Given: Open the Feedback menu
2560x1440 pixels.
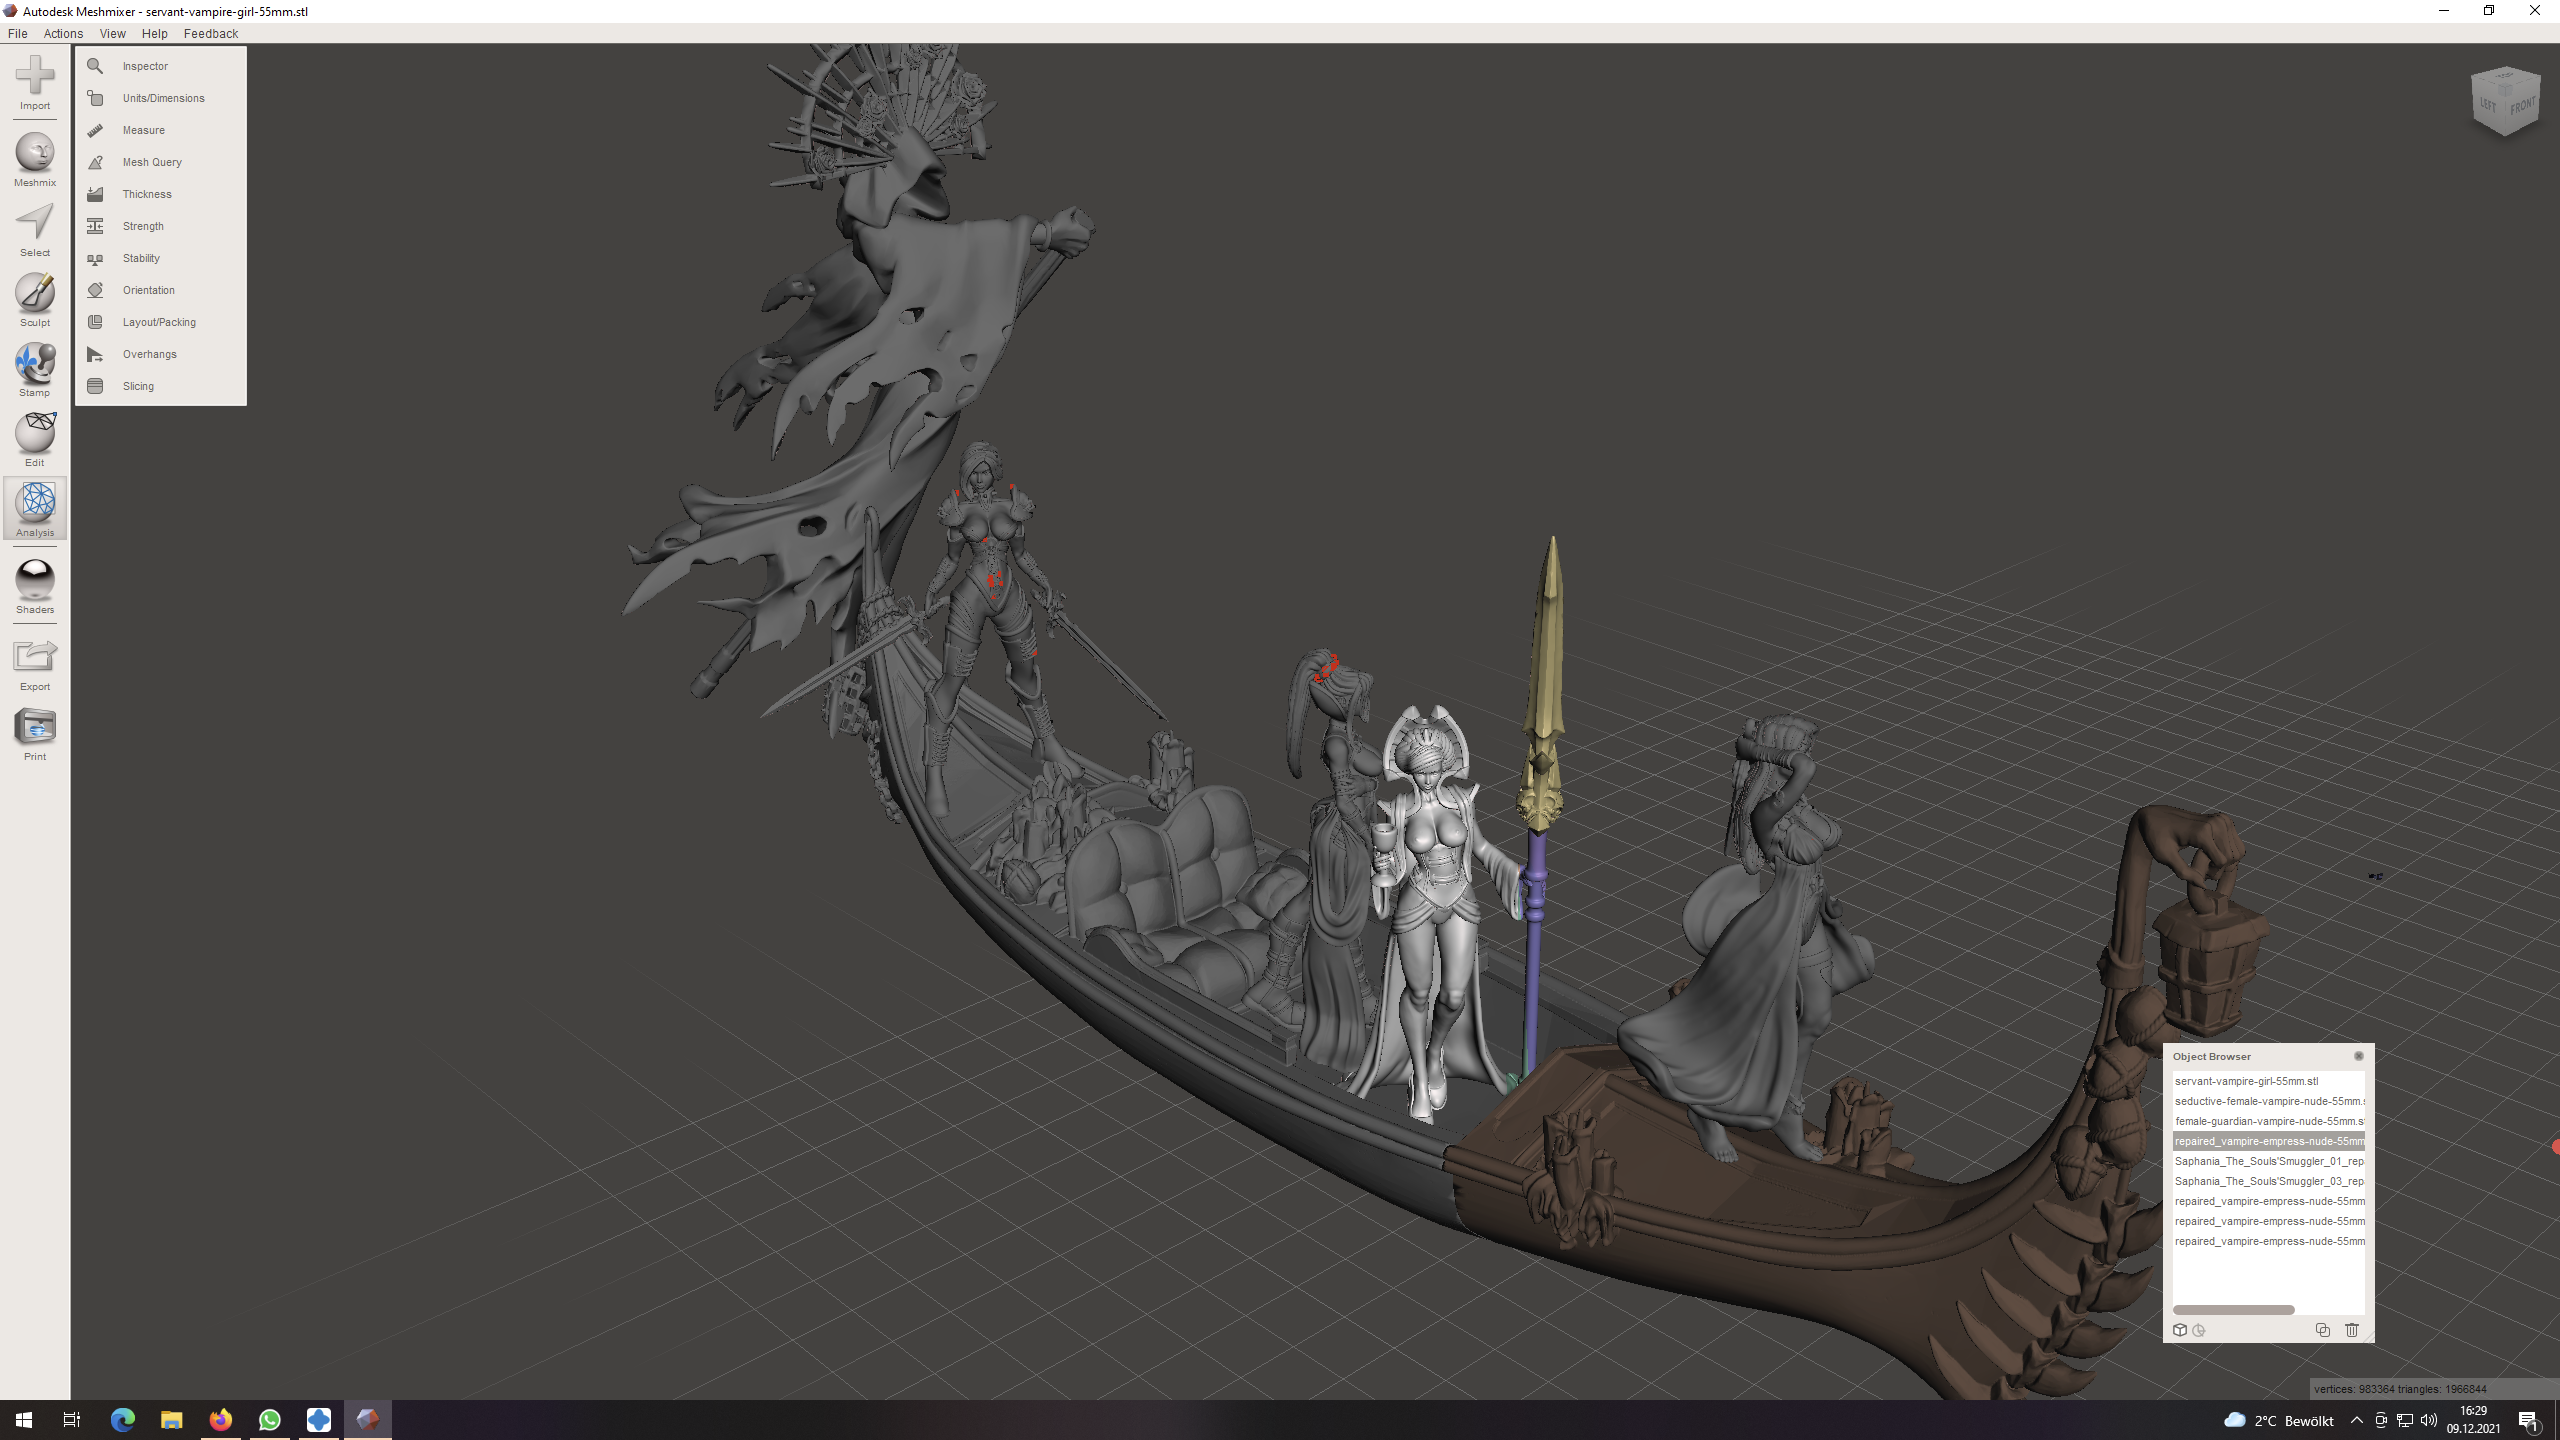Looking at the screenshot, I should (x=210, y=33).
